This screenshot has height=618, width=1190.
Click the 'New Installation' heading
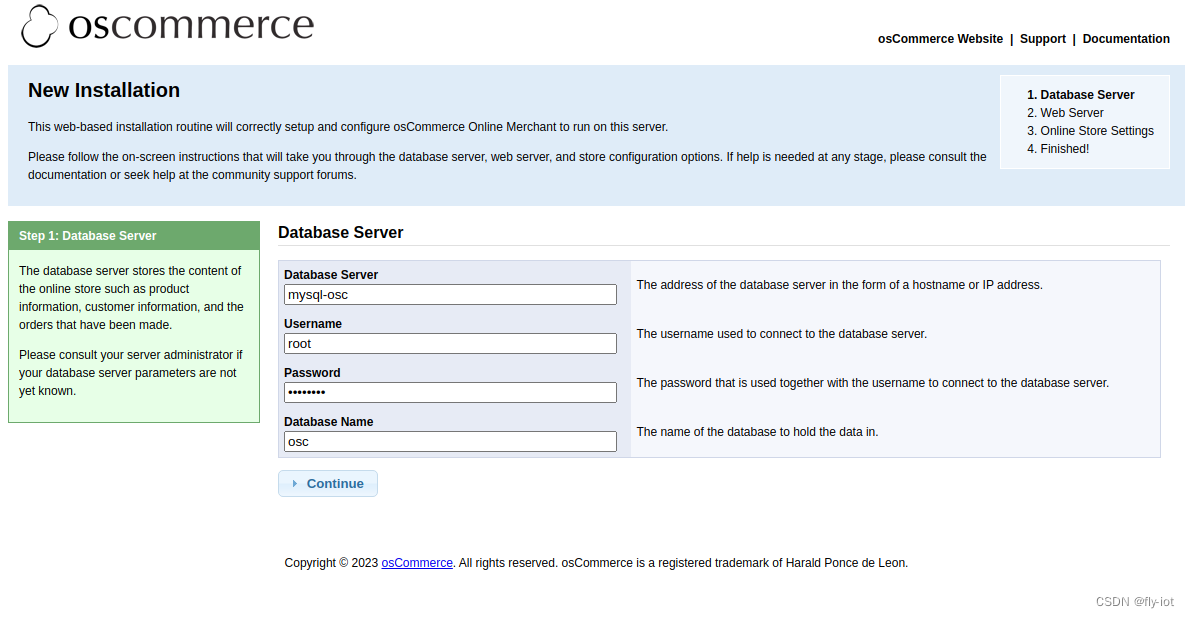point(104,90)
